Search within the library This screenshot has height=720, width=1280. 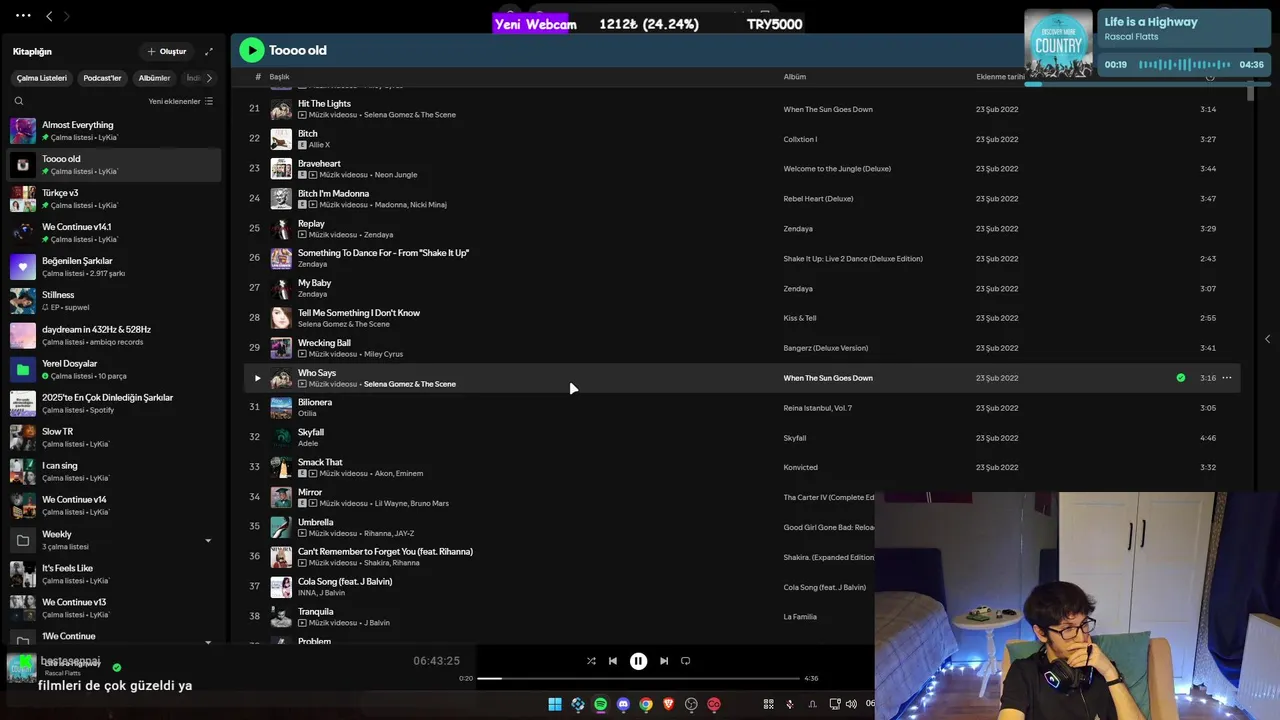(19, 101)
